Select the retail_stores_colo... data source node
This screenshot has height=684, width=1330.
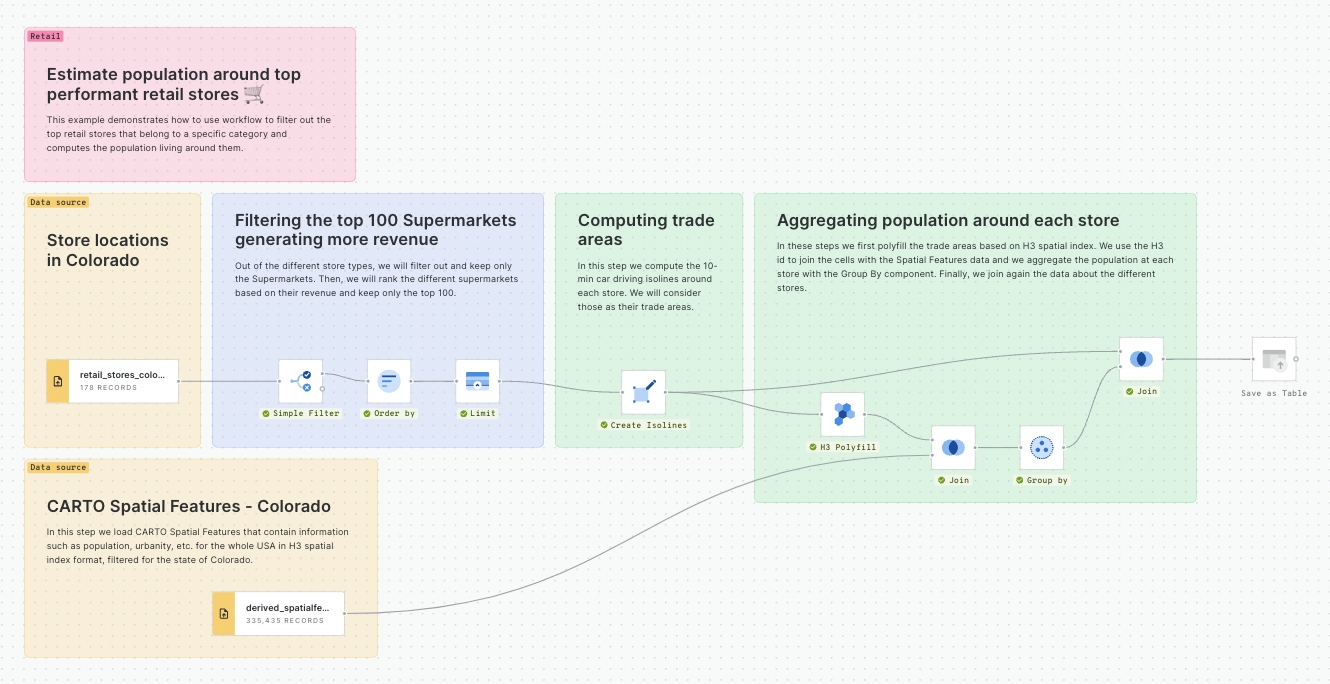pos(123,381)
